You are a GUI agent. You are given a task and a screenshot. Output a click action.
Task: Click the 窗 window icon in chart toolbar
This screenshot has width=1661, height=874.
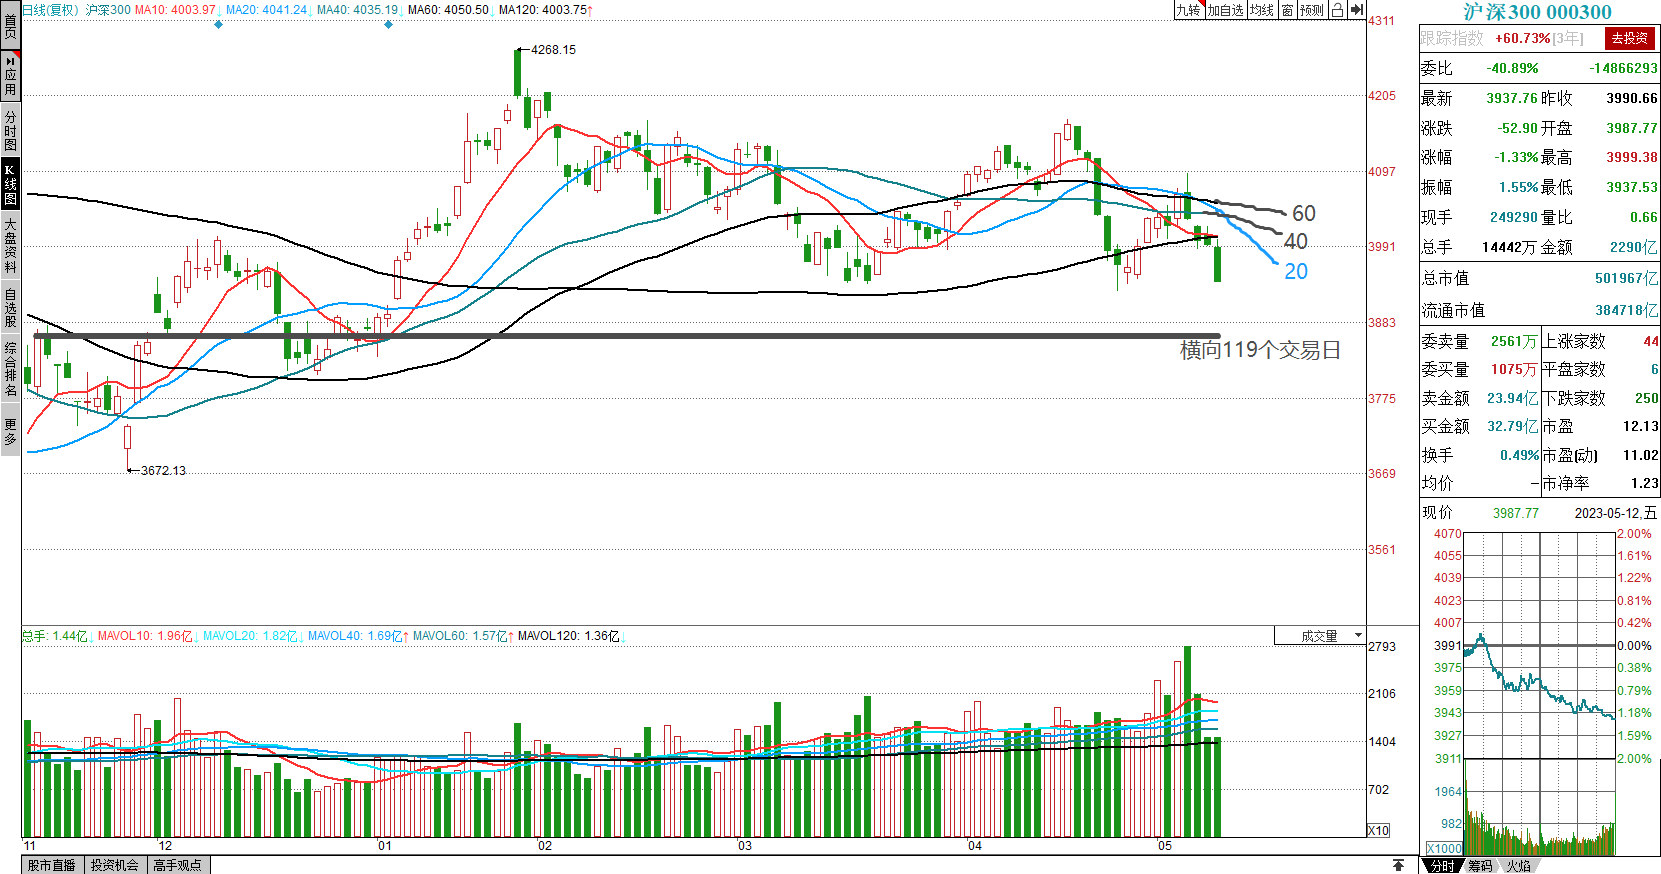click(x=1287, y=10)
